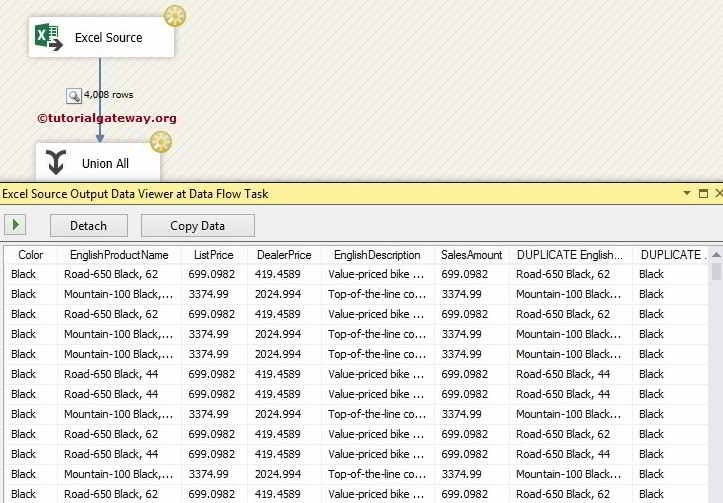This screenshot has width=723, height=503.
Task: Select first row Value-priced bike description cell
Action: point(378,274)
